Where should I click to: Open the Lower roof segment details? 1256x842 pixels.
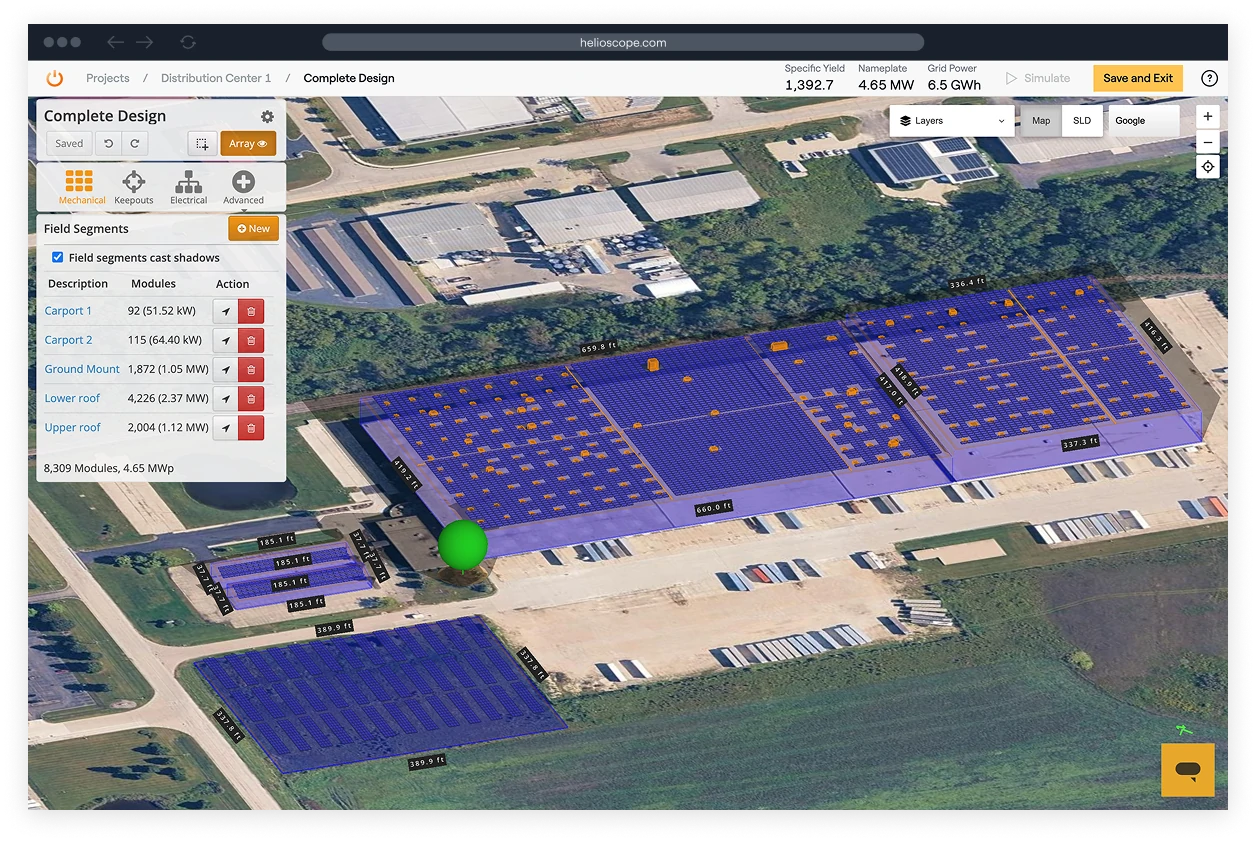pos(72,398)
